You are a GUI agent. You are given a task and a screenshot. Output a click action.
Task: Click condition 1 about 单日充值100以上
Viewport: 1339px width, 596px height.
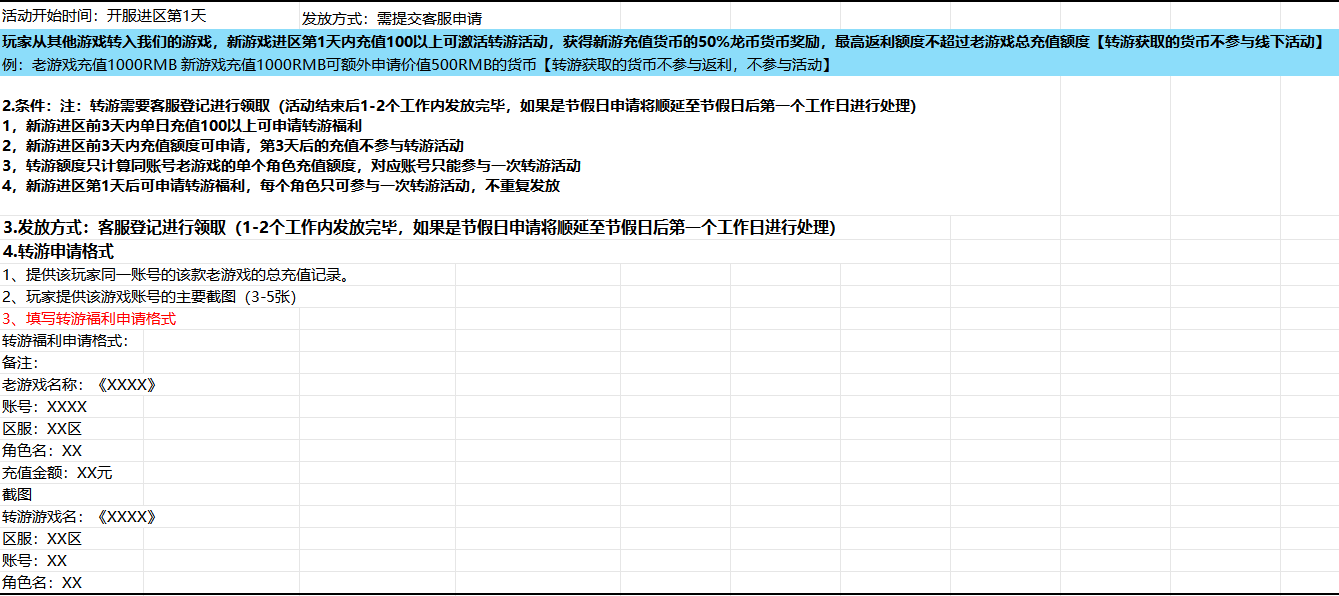181,126
